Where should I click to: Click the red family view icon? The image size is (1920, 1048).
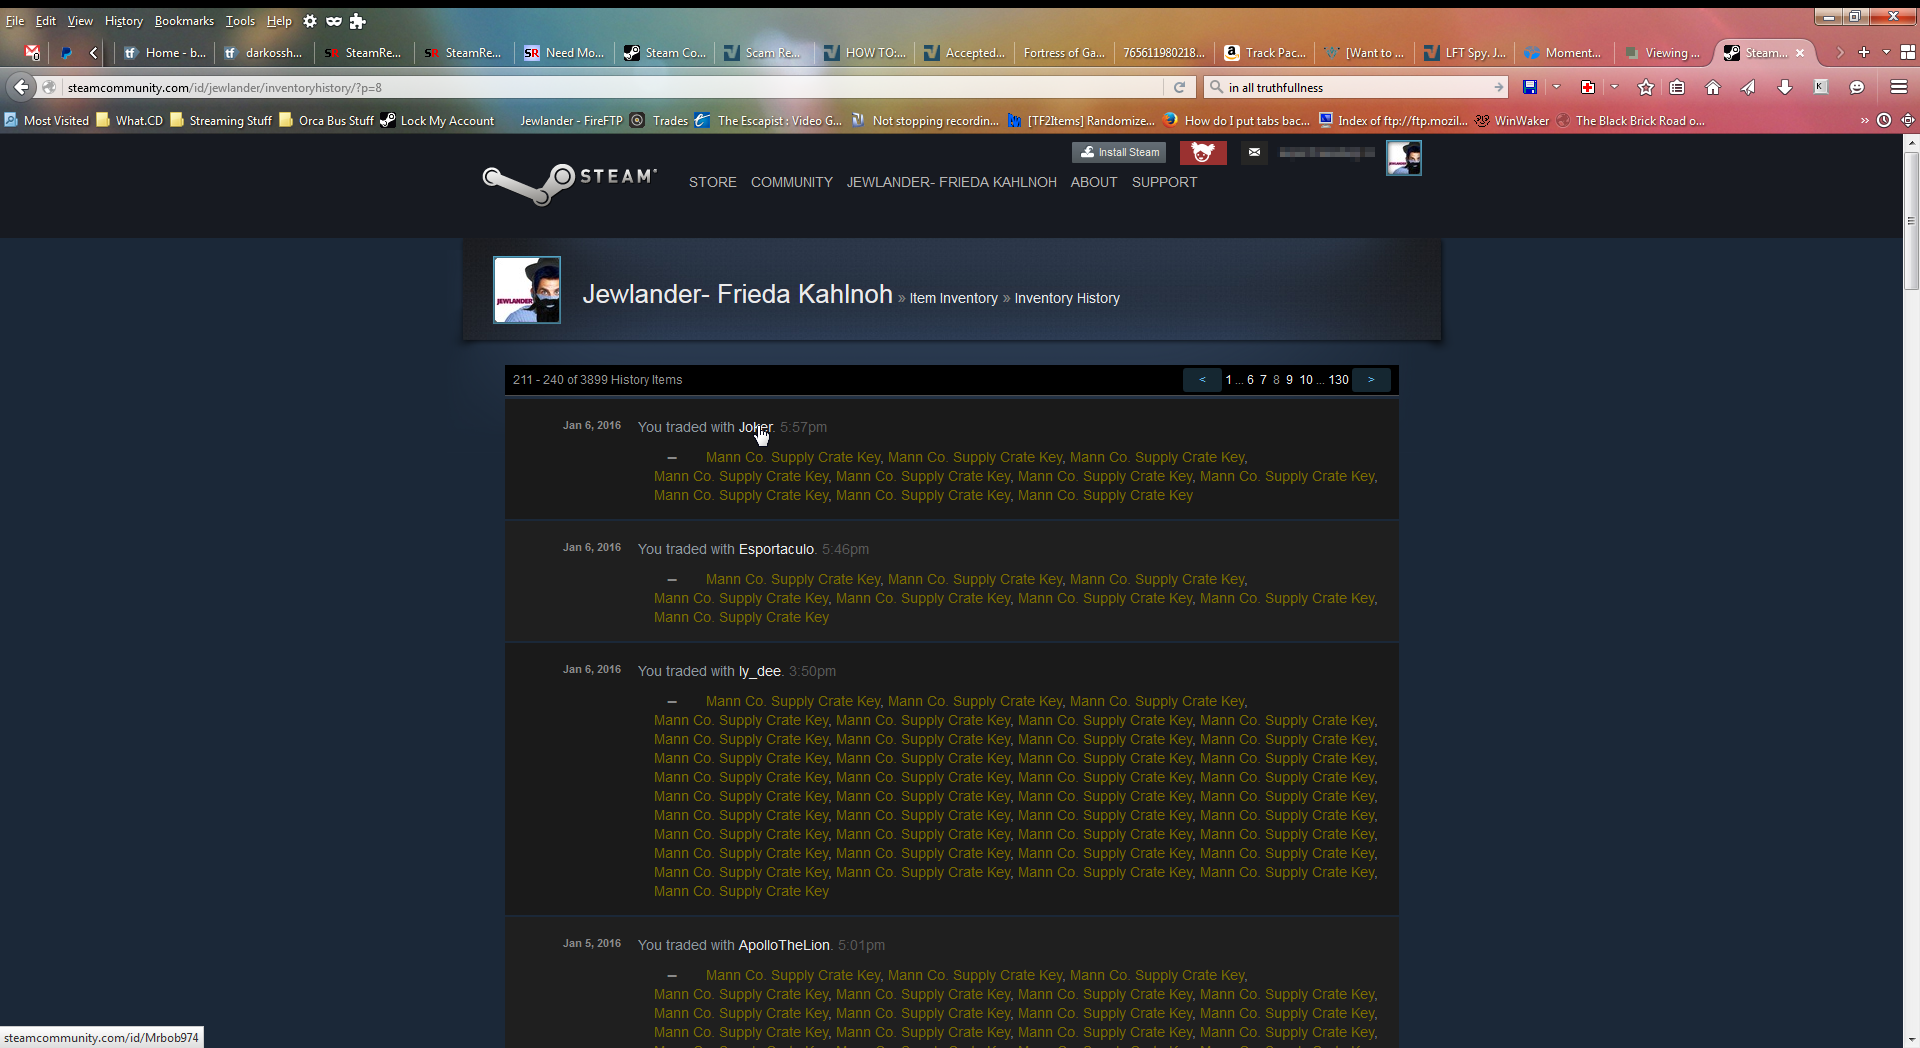coord(1203,152)
